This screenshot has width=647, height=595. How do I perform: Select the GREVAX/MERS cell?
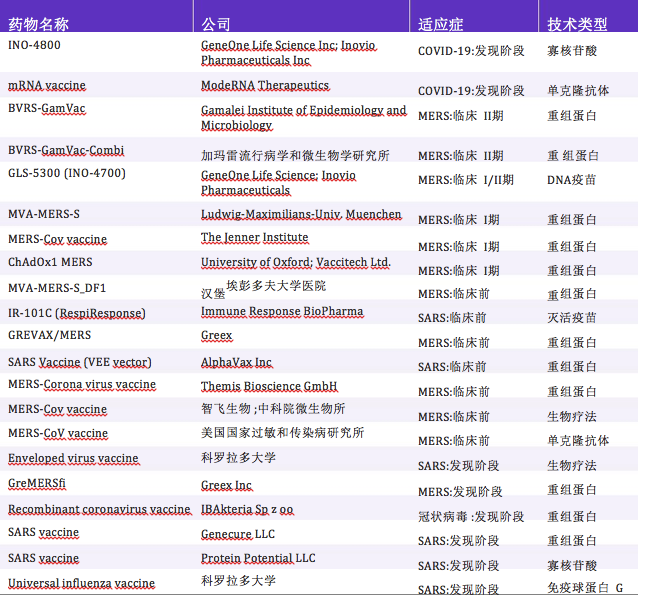coord(50,335)
